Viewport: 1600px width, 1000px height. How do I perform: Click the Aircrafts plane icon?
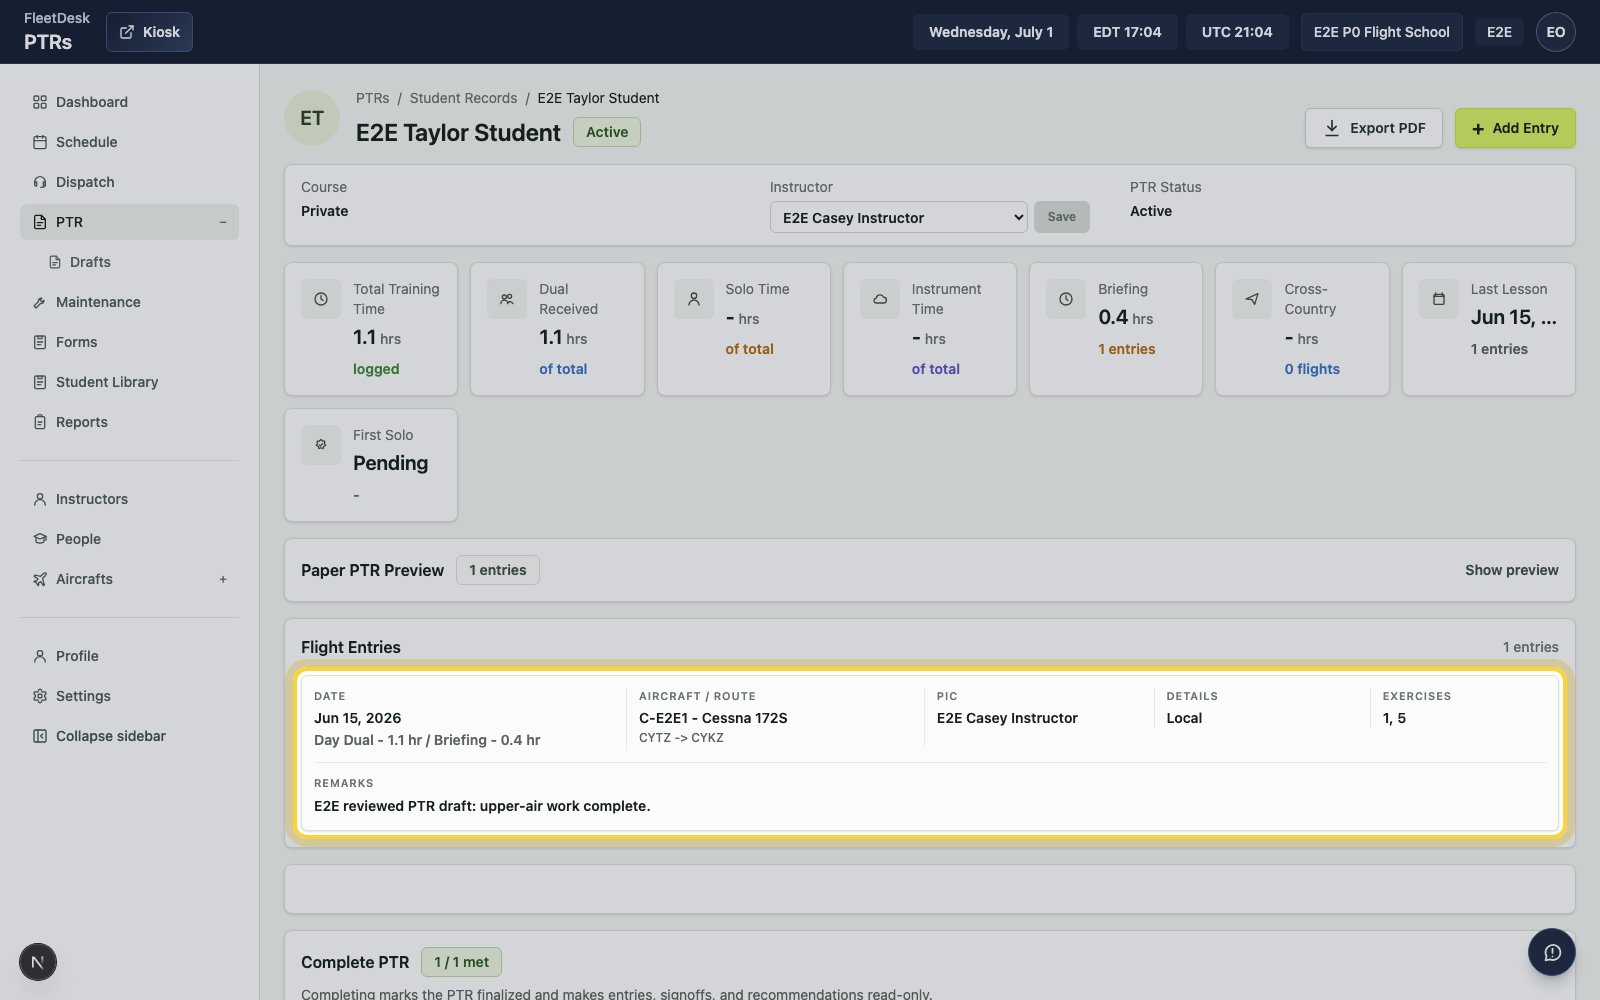[40, 579]
